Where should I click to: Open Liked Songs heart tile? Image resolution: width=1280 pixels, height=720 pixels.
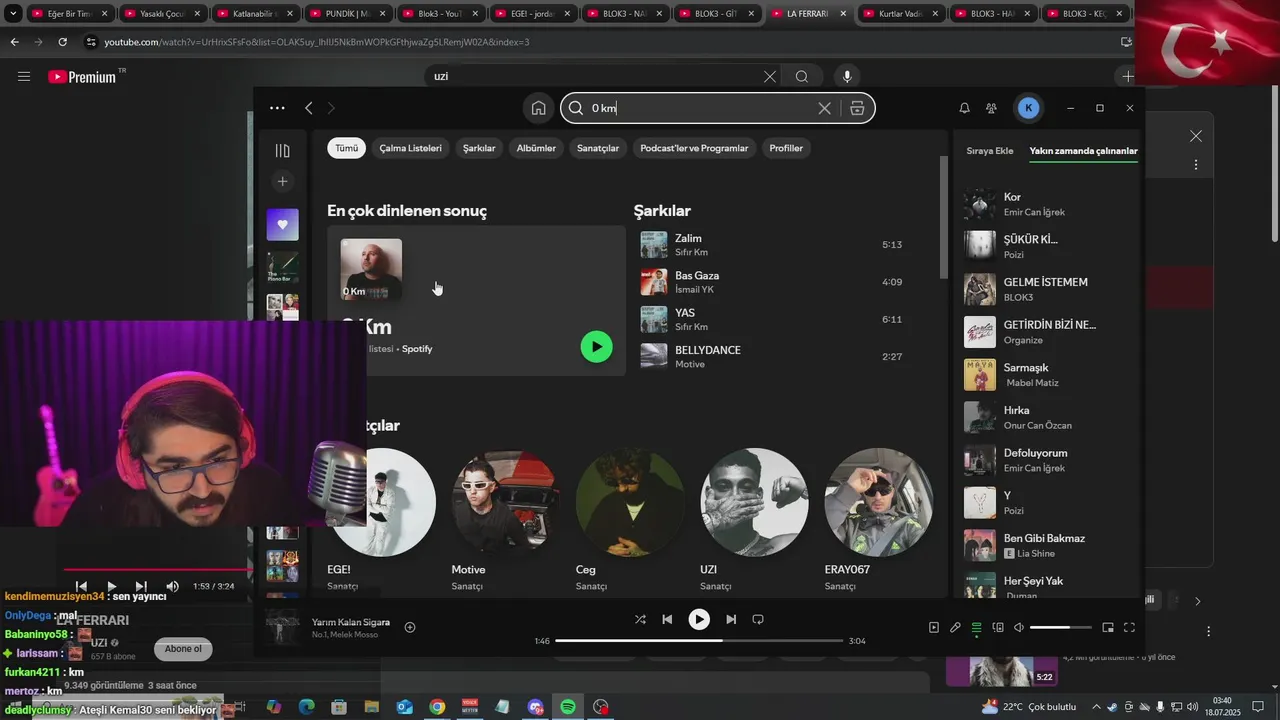[282, 224]
